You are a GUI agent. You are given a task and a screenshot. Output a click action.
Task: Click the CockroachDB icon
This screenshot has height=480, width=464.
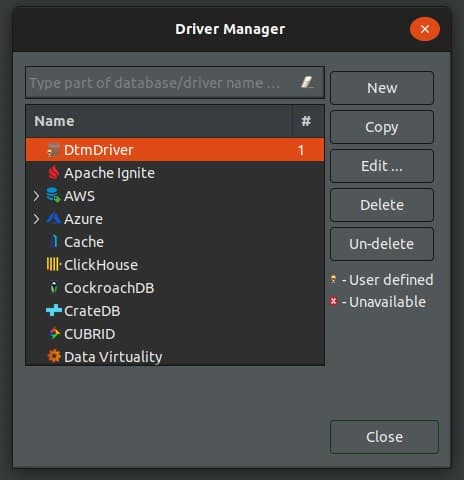click(x=54, y=288)
